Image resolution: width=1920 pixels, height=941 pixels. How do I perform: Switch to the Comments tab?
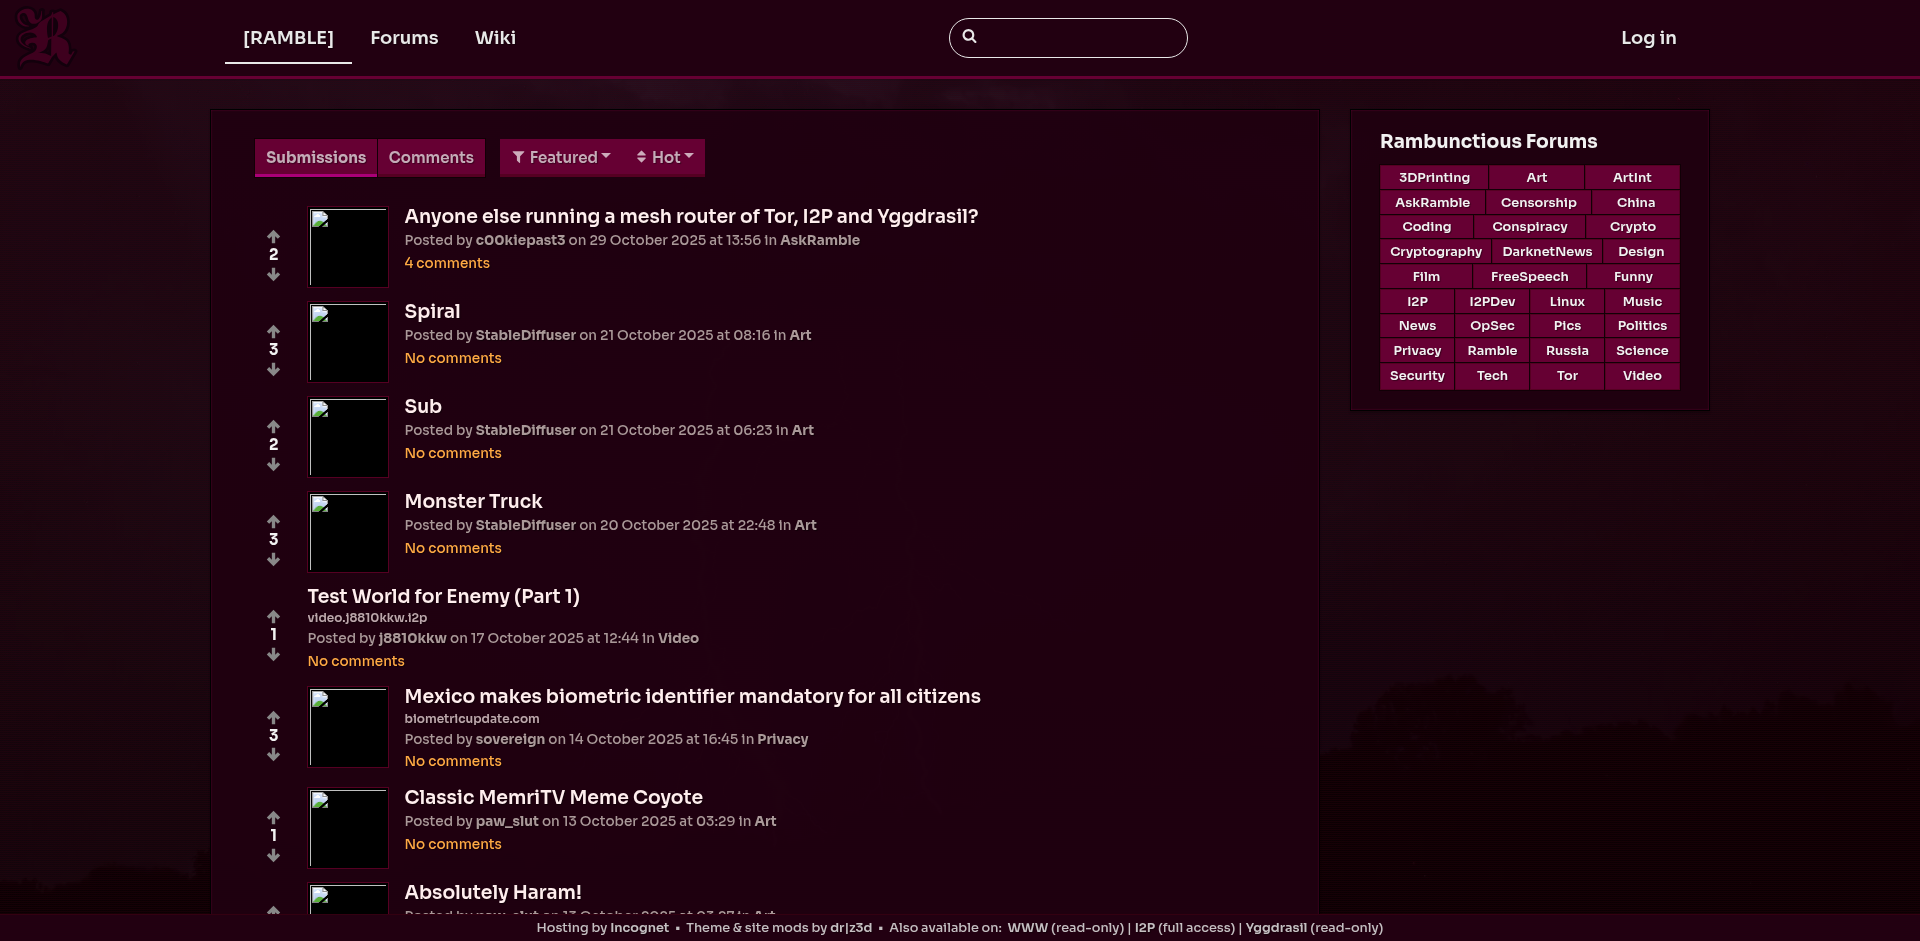[x=431, y=158]
